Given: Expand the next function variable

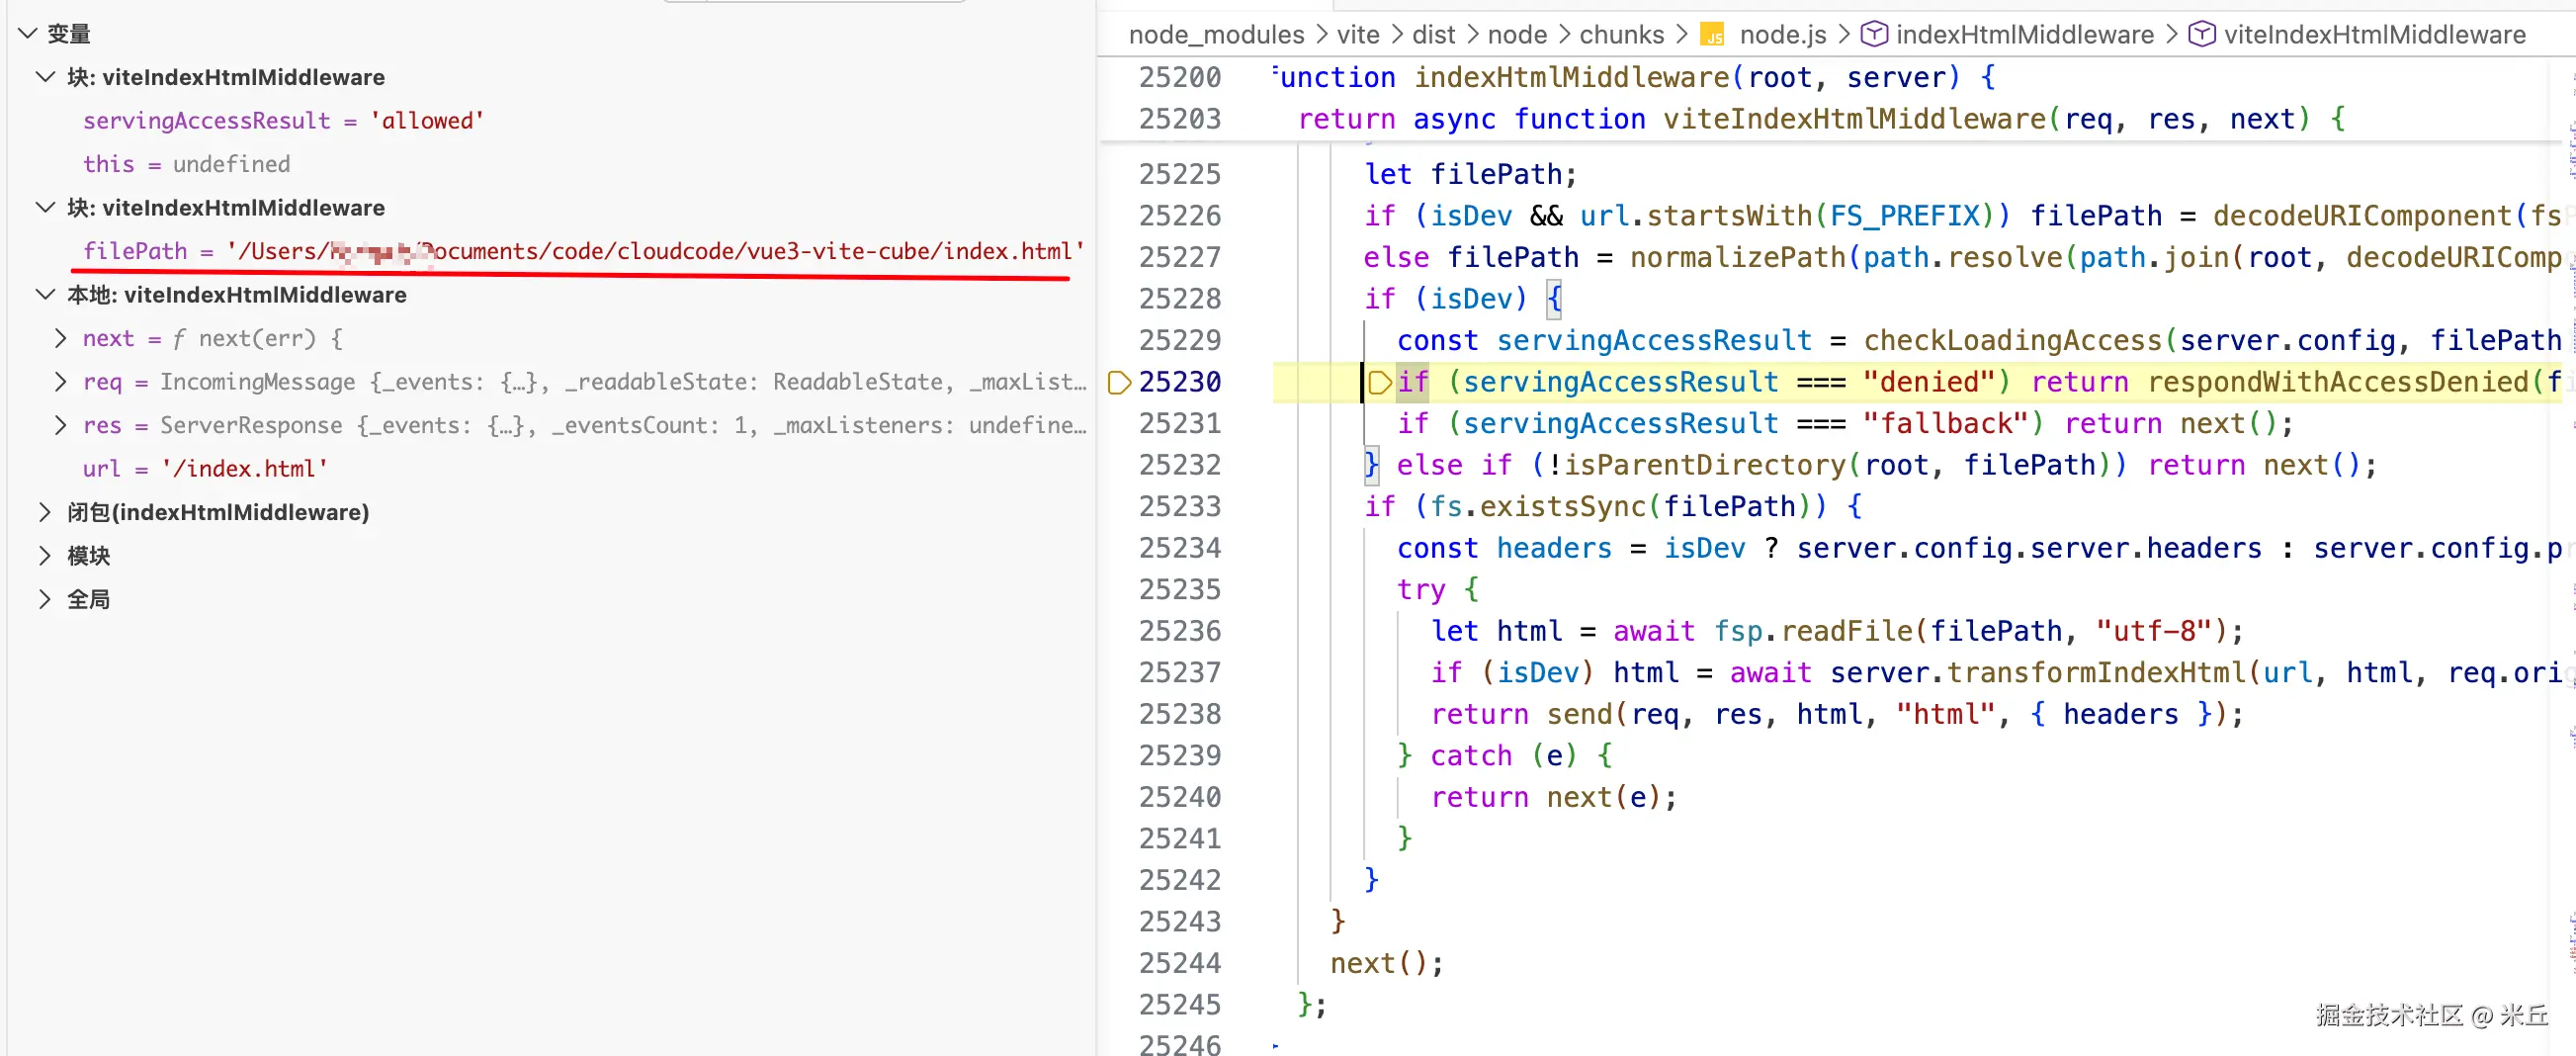Looking at the screenshot, I should [x=61, y=339].
